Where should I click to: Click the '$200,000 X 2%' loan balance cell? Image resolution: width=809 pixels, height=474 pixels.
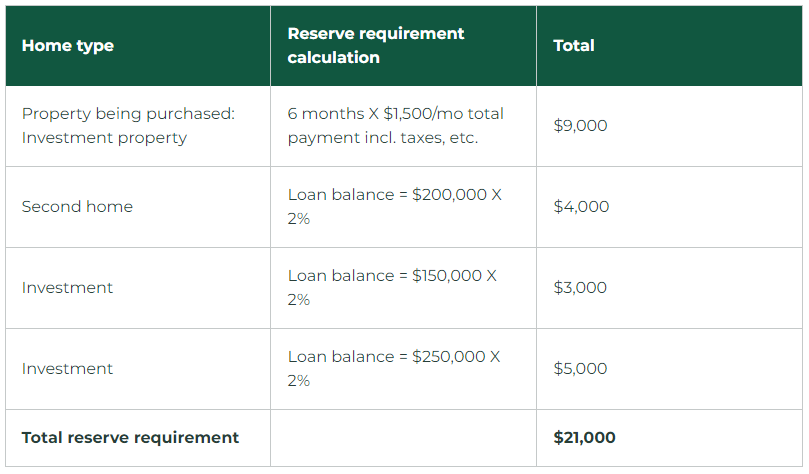point(395,207)
